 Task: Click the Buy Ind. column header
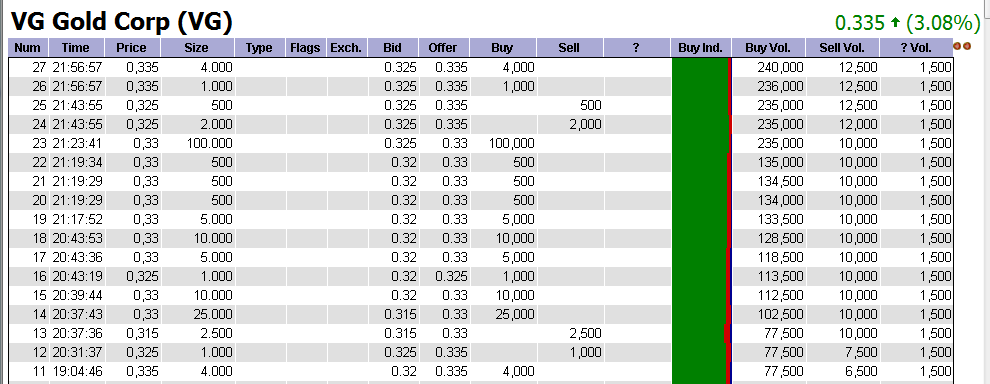tap(701, 47)
